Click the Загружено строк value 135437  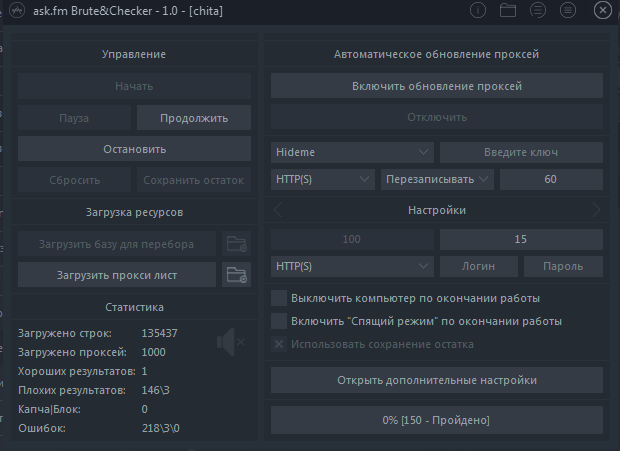[x=159, y=333]
